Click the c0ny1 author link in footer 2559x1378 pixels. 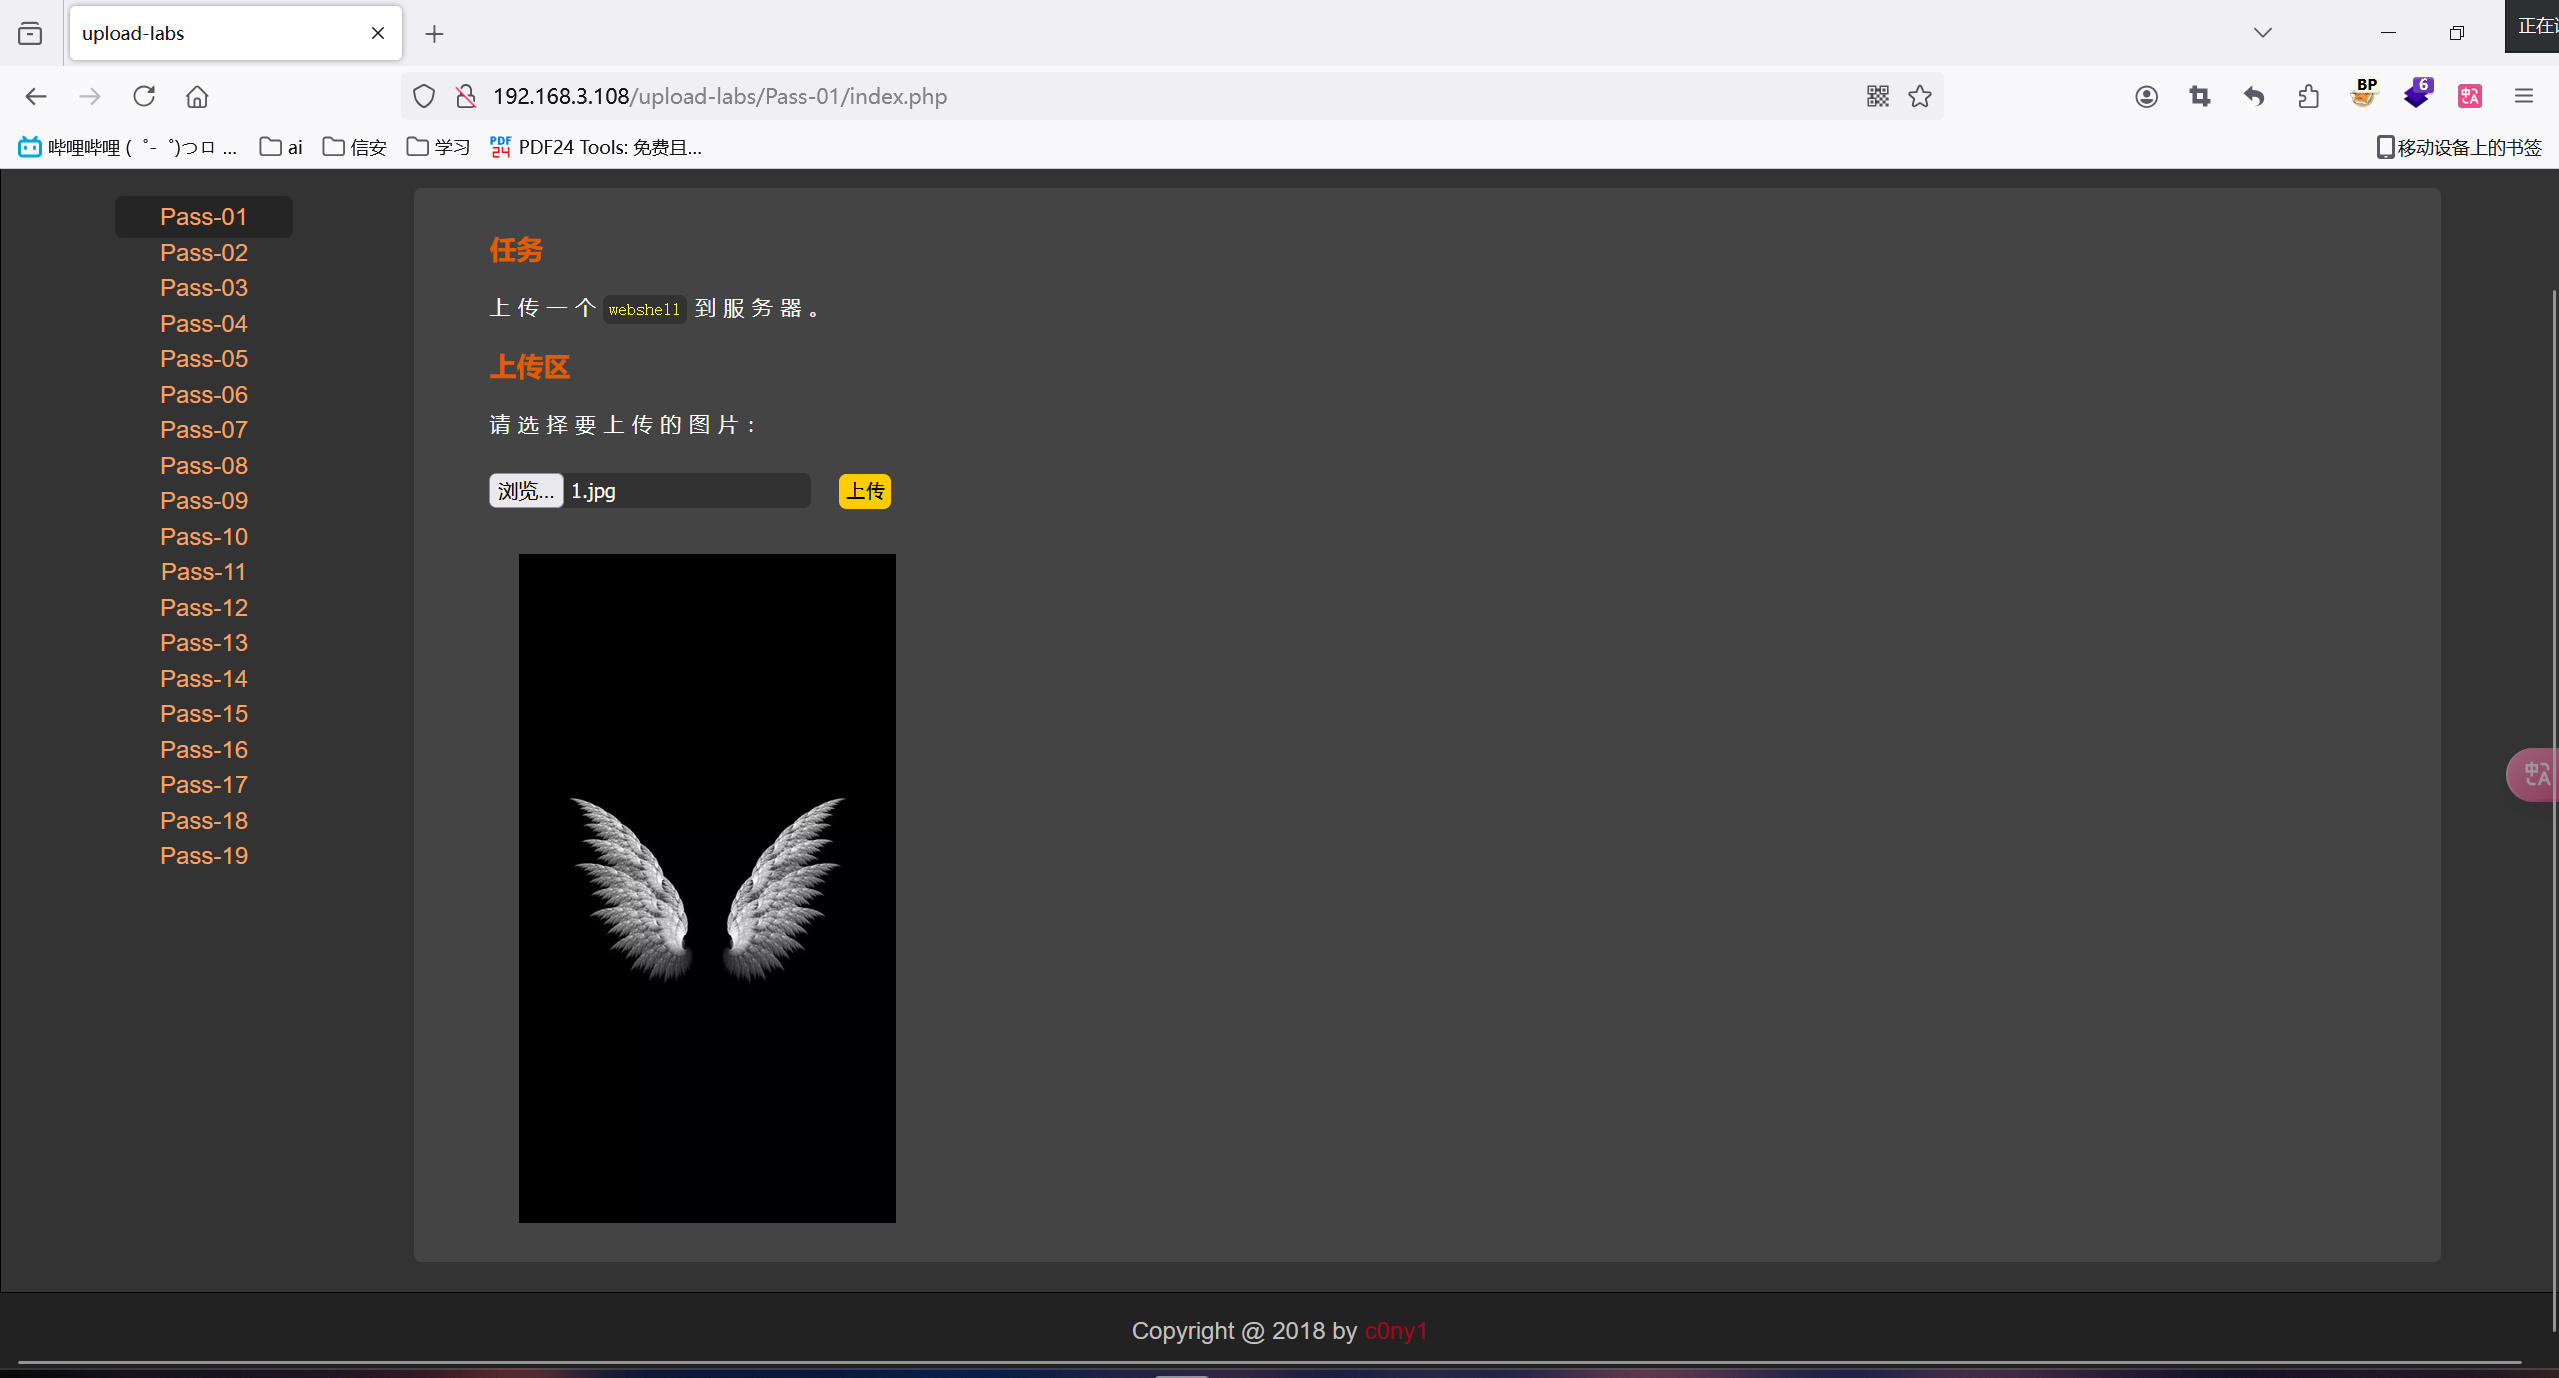(1395, 1331)
